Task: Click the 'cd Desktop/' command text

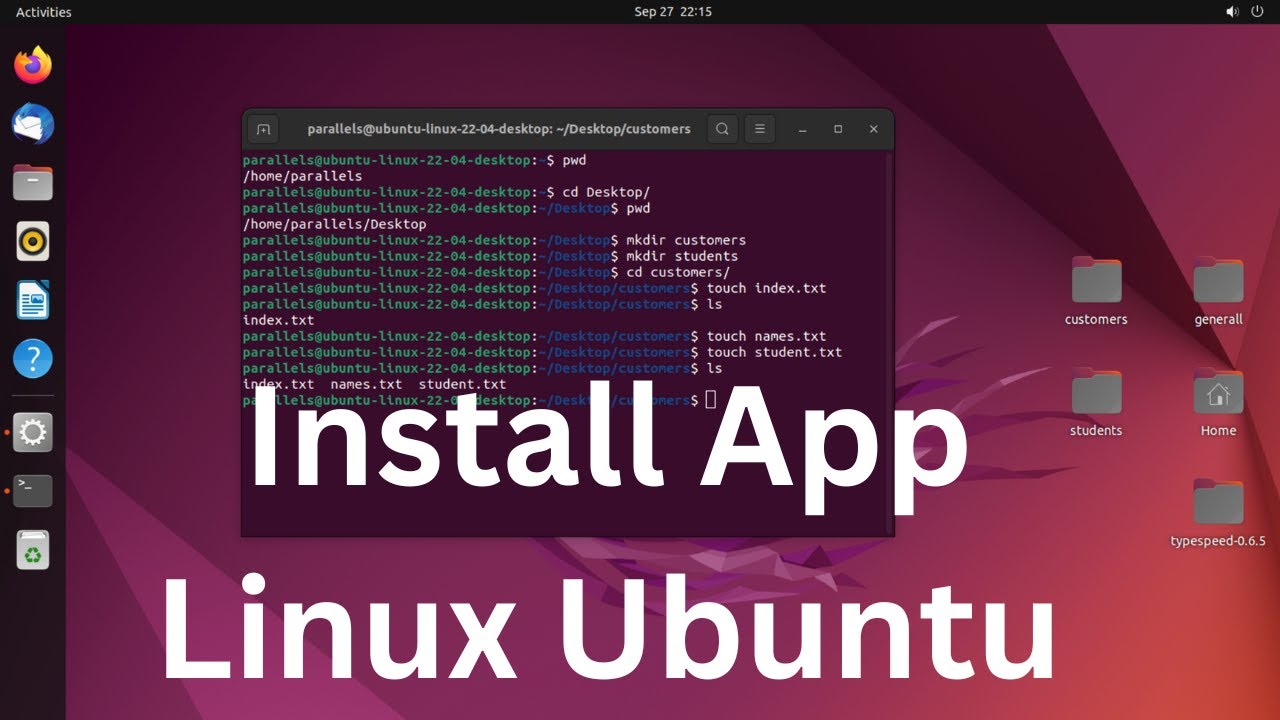Action: tap(606, 192)
